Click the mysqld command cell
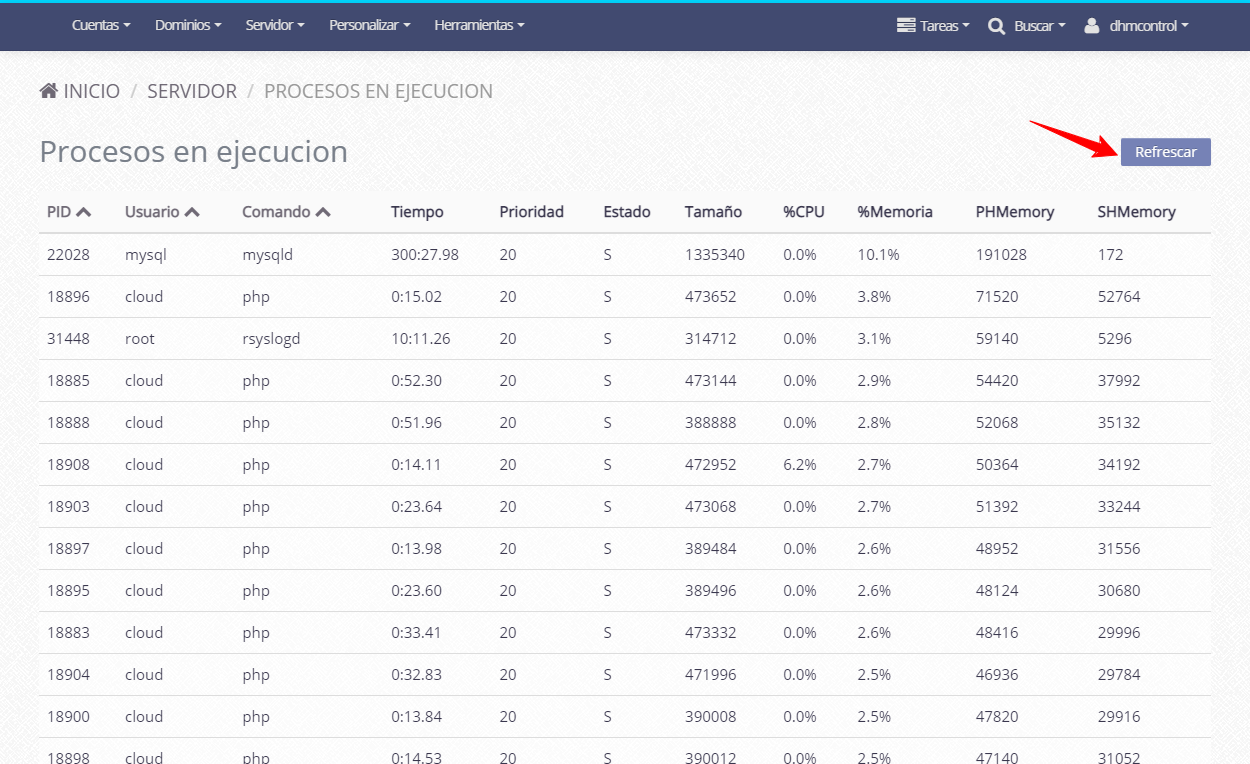The height and width of the screenshot is (764, 1250). (x=267, y=255)
